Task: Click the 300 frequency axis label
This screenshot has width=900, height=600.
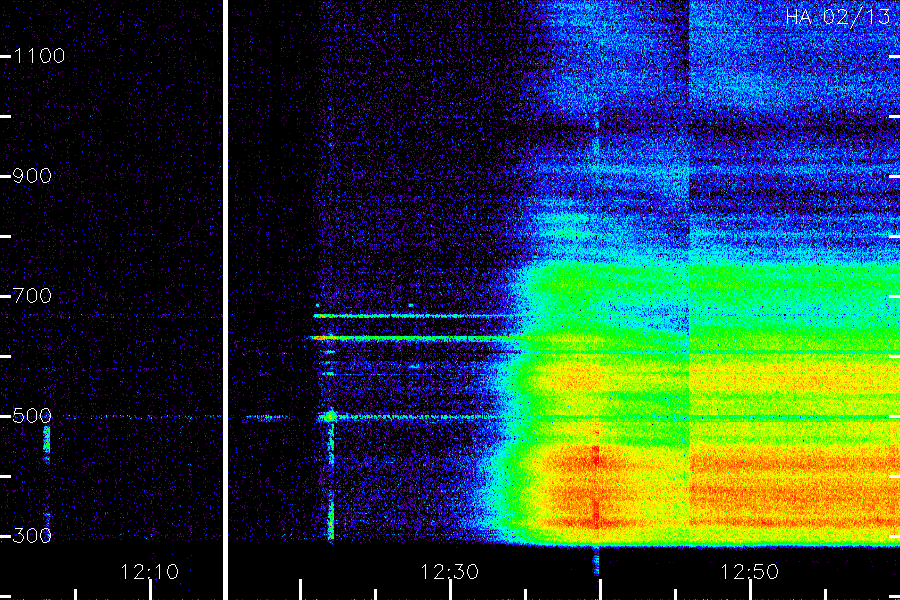Action: 32,536
